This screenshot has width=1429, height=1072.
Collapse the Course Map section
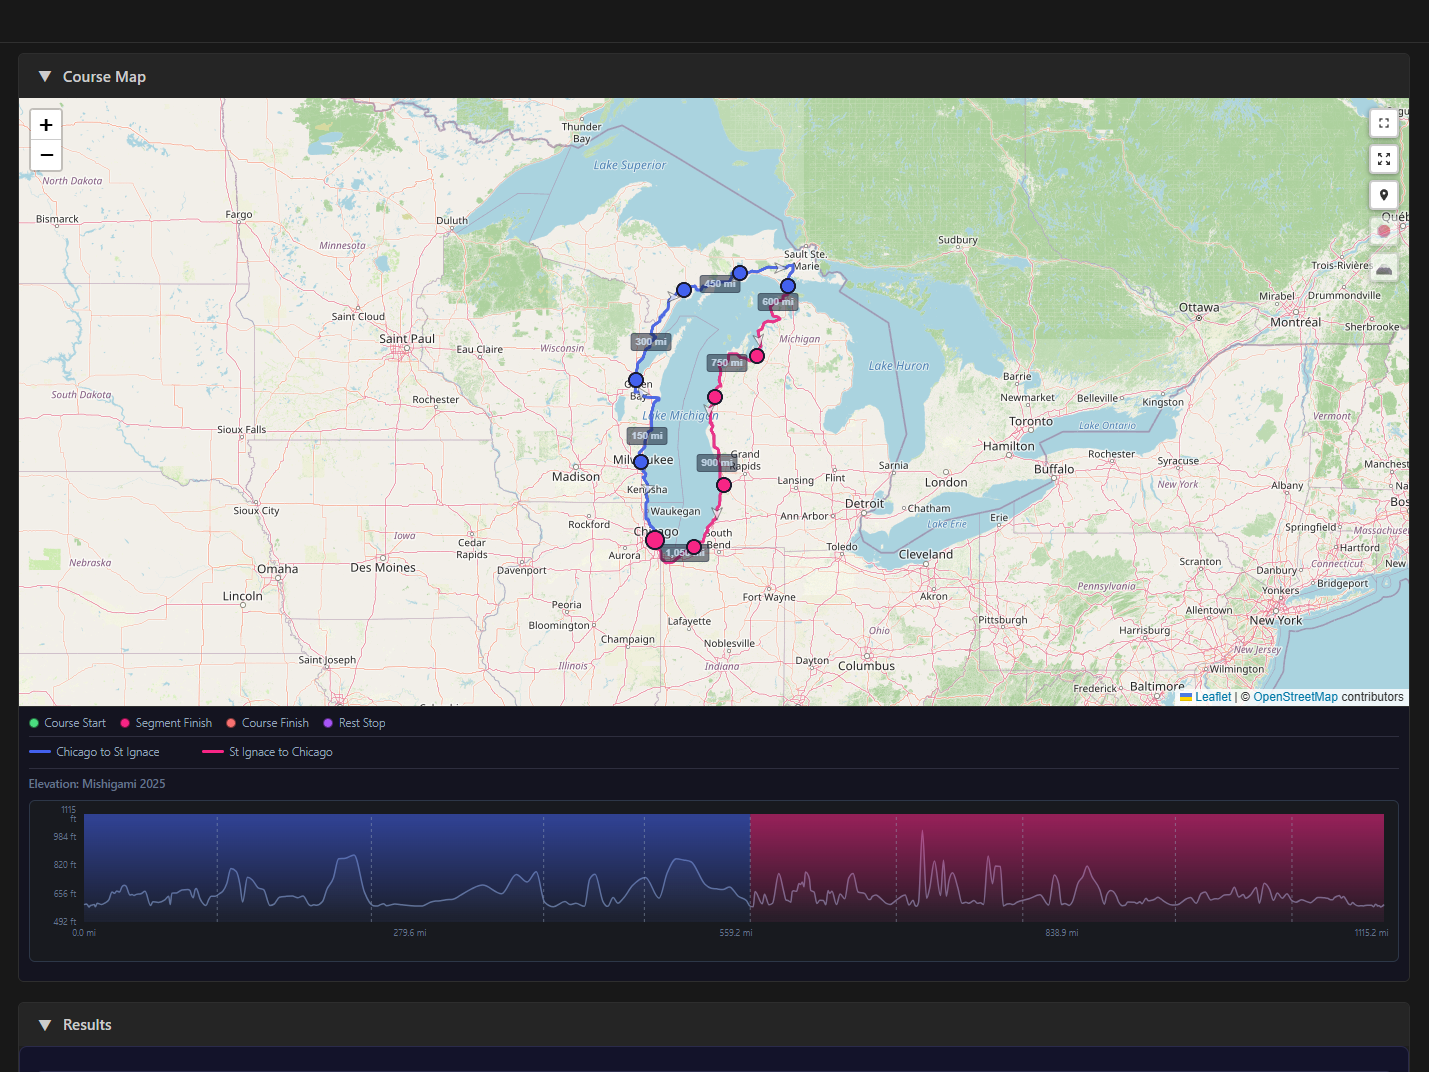pos(45,77)
